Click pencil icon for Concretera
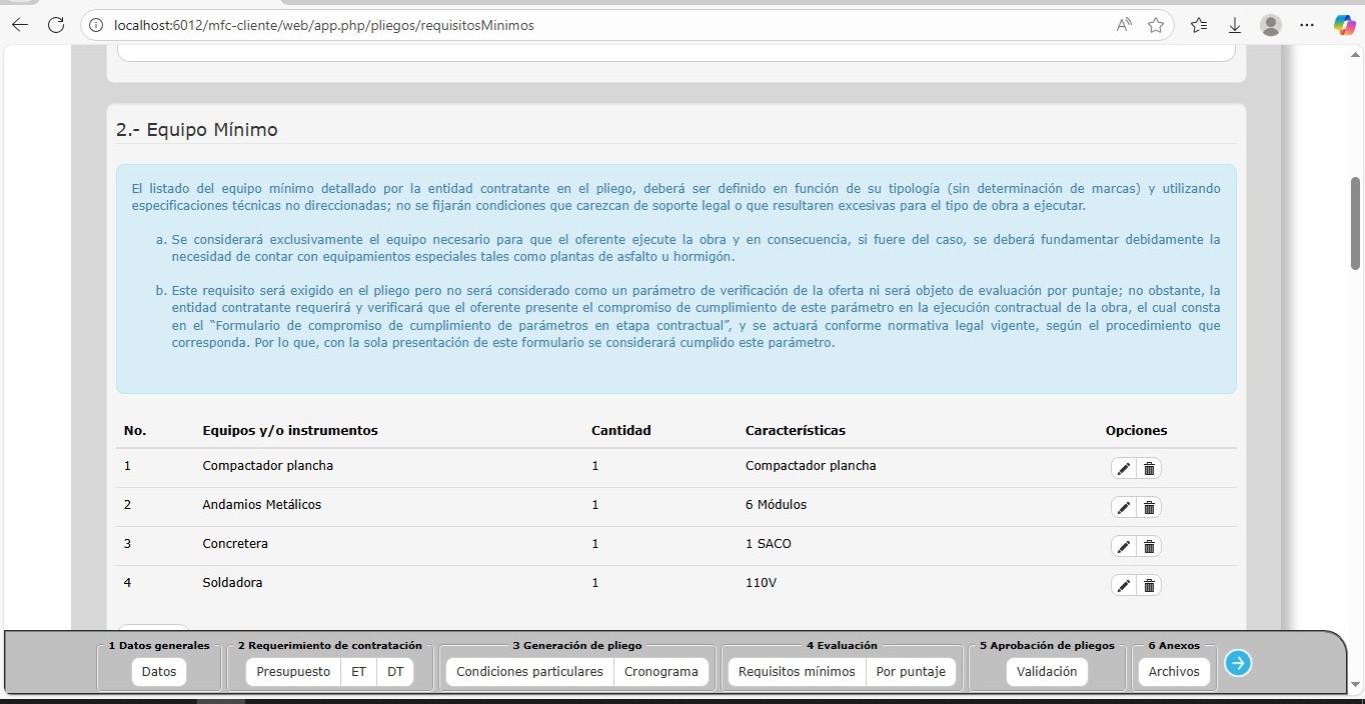Screen dimensions: 1365x704 1124,547
